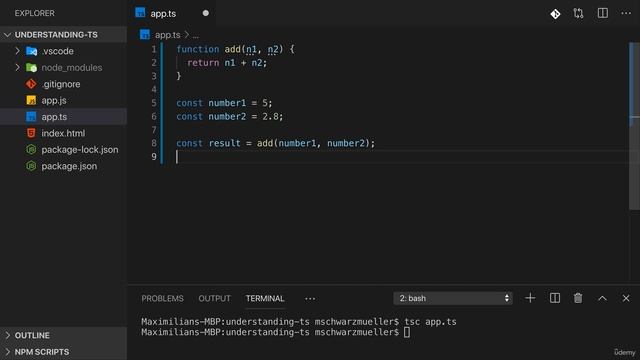The height and width of the screenshot is (360, 640).
Task: Click the unsaved dot on the app.ts tab
Action: [206, 13]
